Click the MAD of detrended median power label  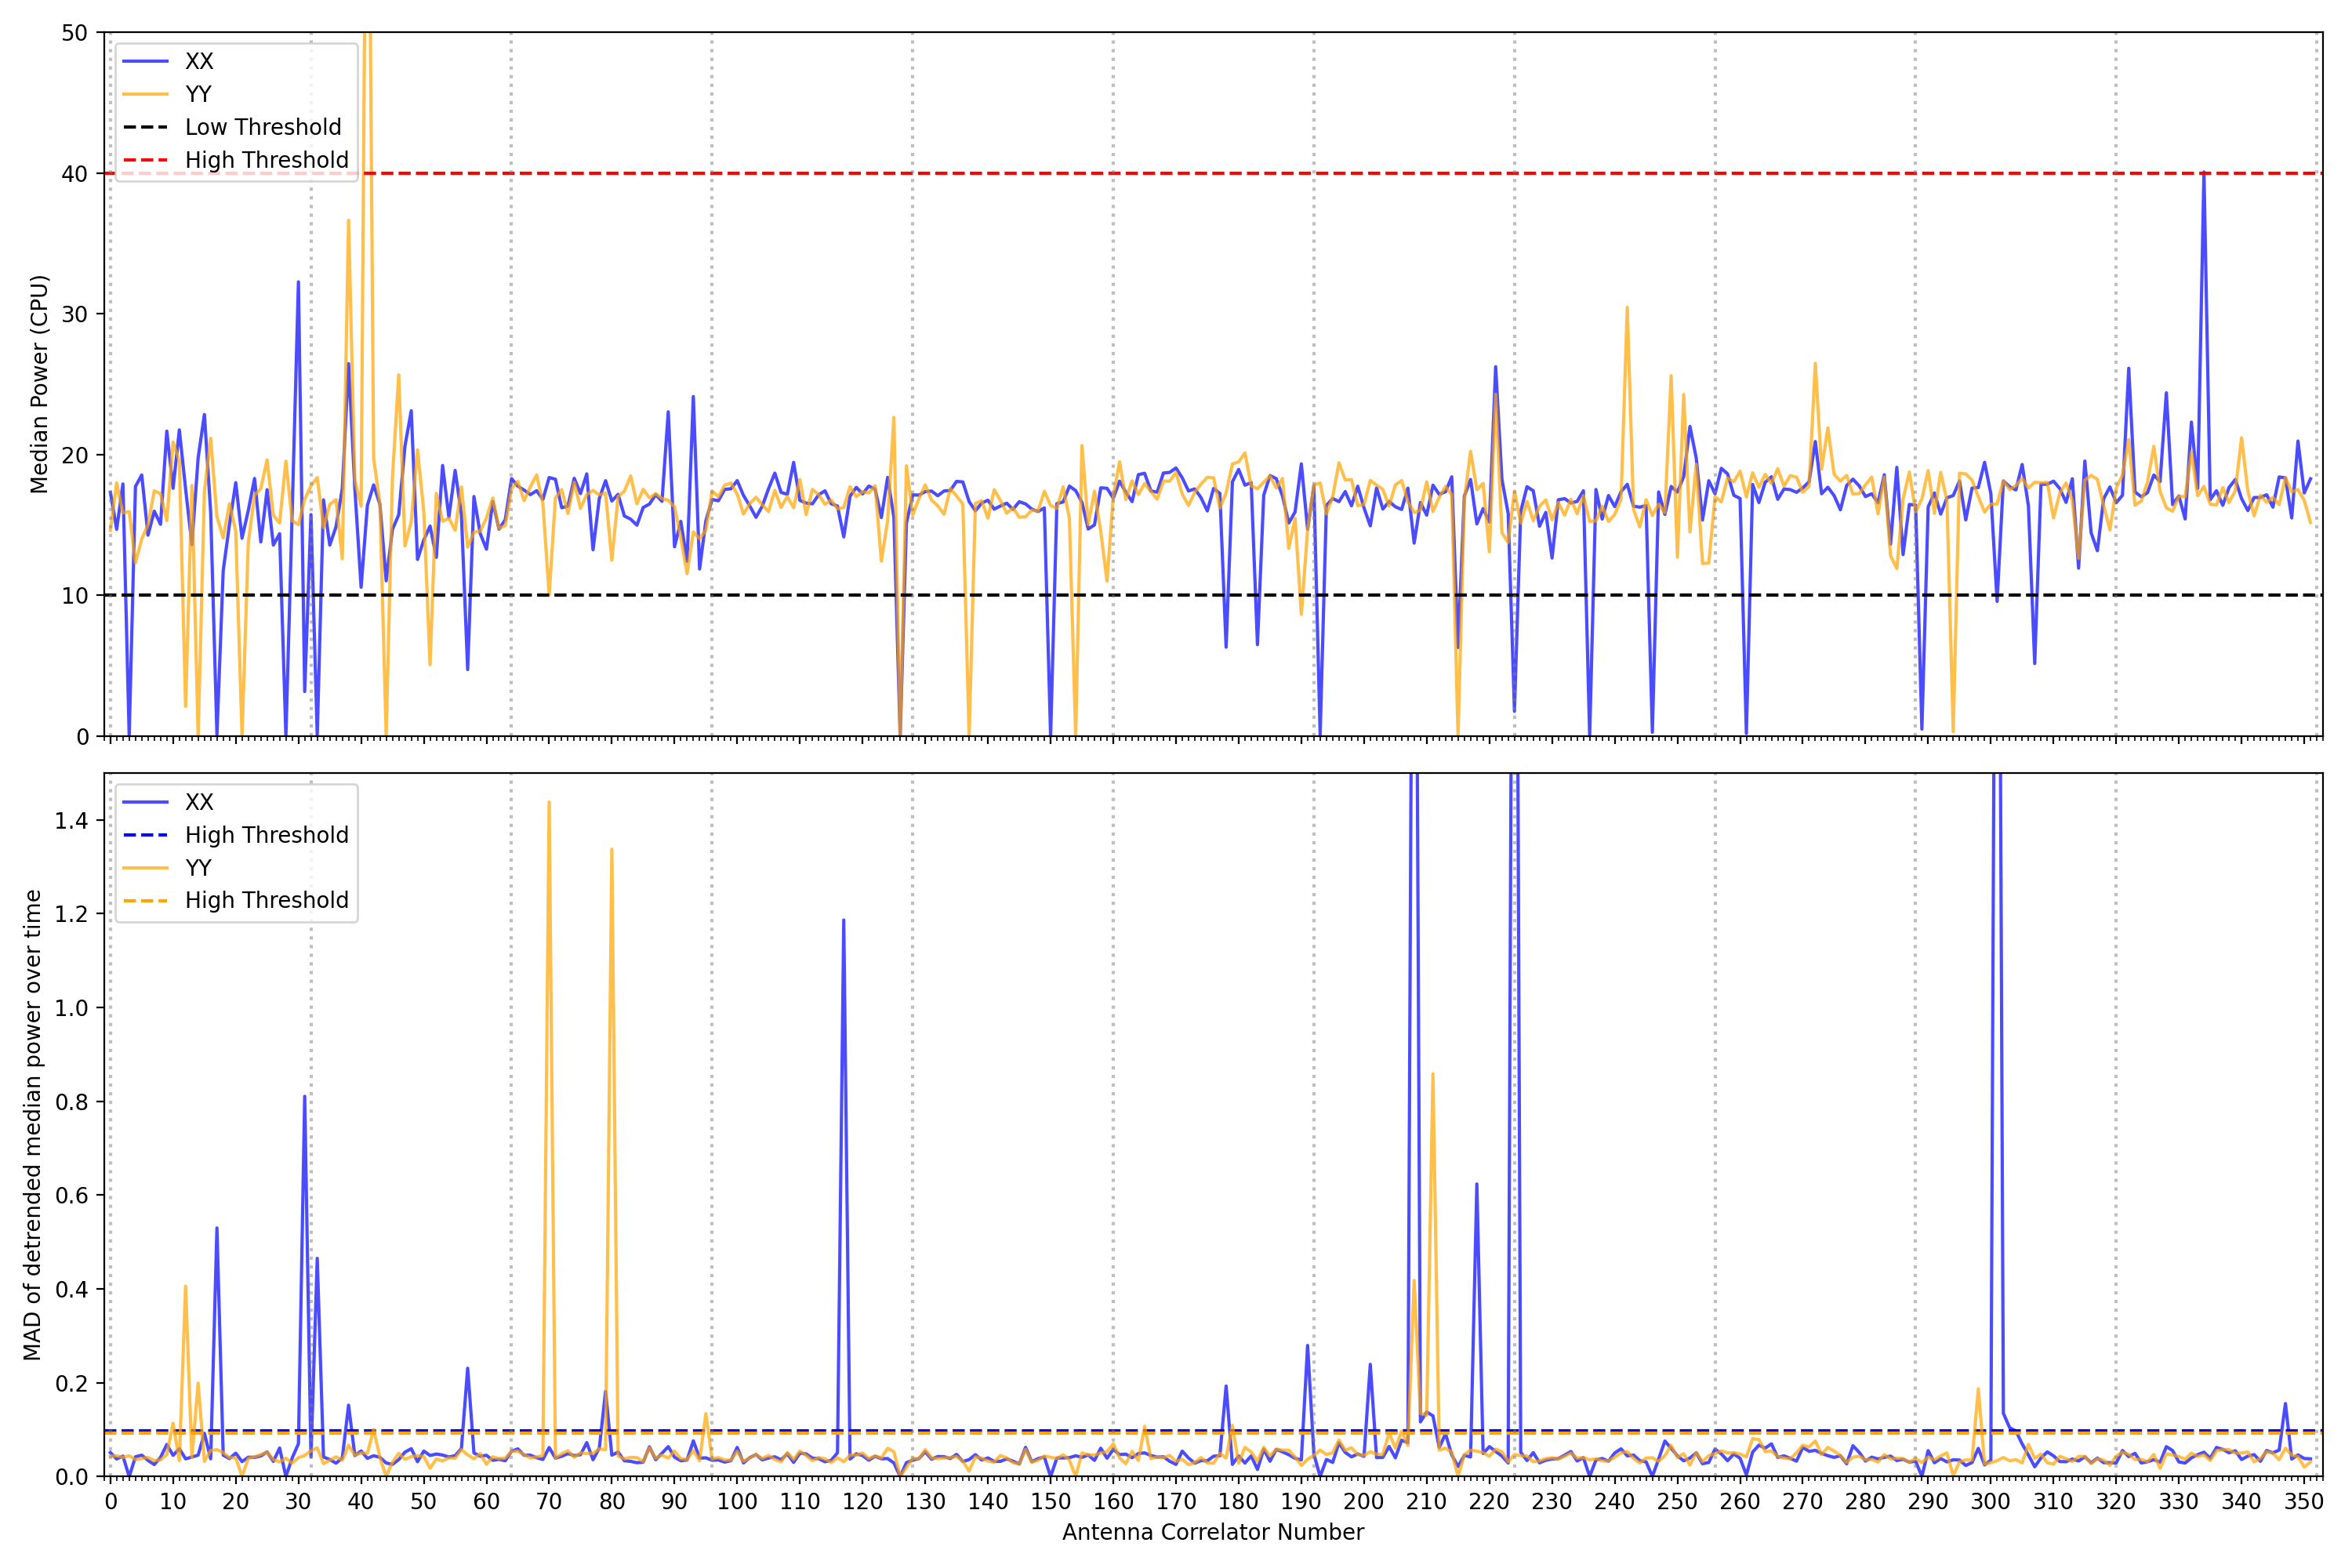pos(33,1124)
